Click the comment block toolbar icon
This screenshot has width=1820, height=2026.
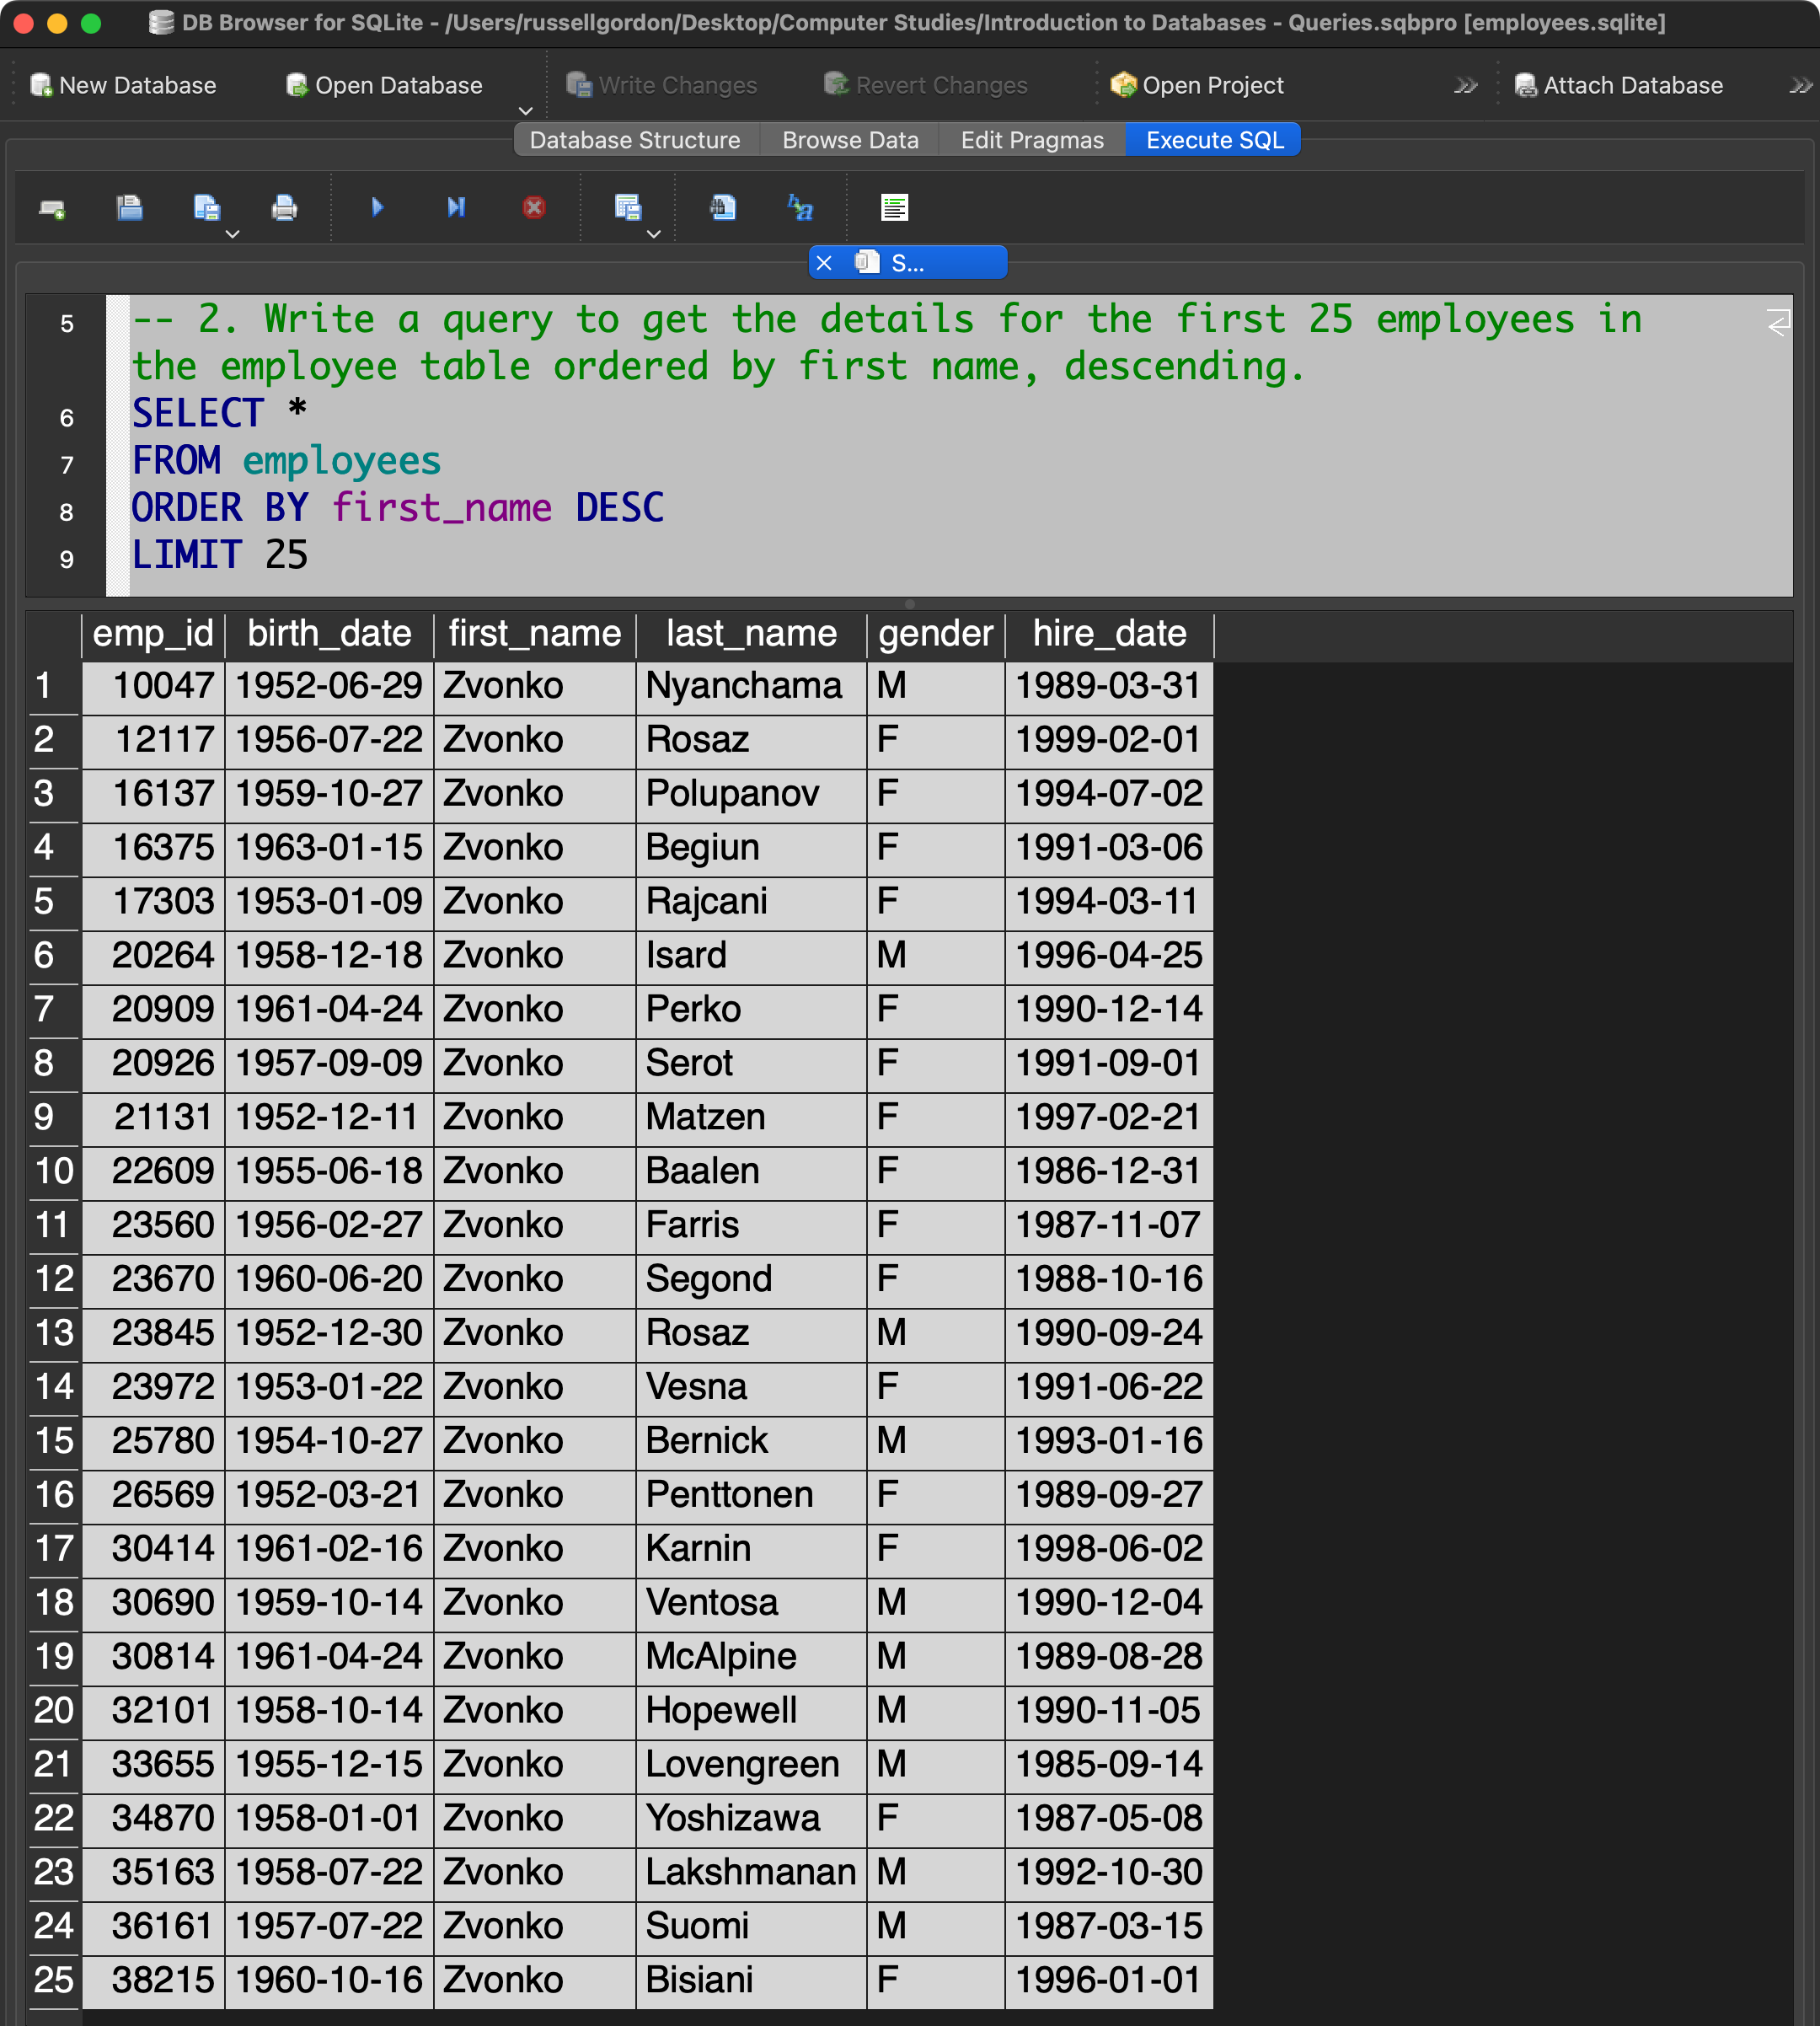pos(894,208)
